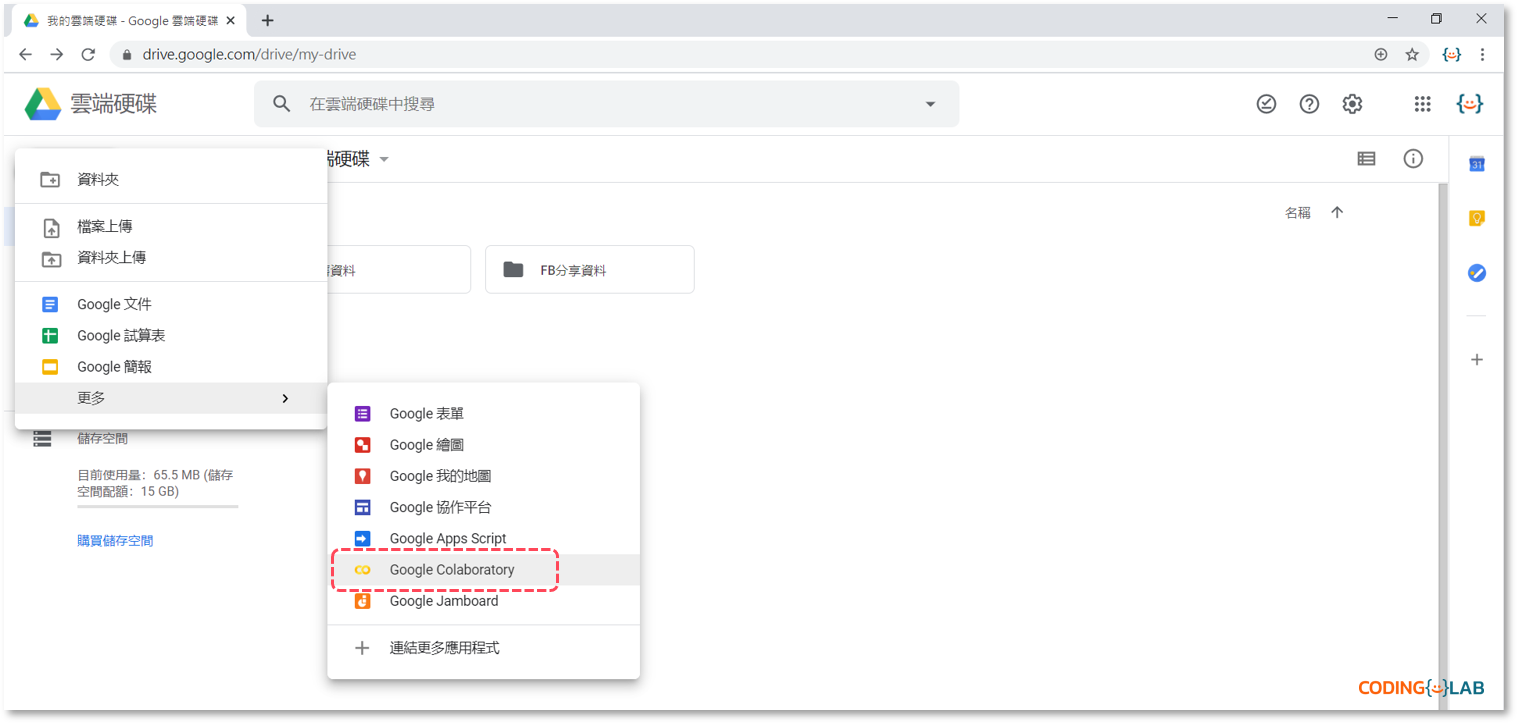
Task: Open Google Keep in side panel
Action: click(1476, 218)
